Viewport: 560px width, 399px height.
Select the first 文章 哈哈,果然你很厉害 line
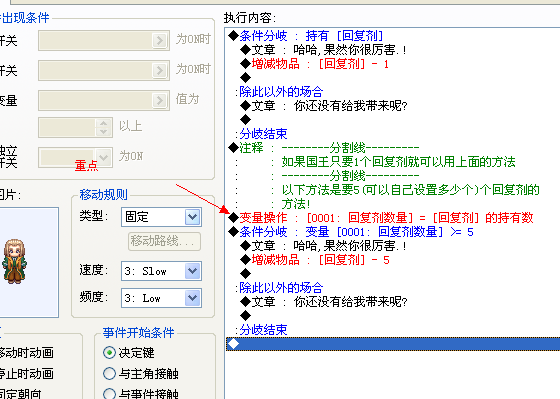(x=324, y=50)
